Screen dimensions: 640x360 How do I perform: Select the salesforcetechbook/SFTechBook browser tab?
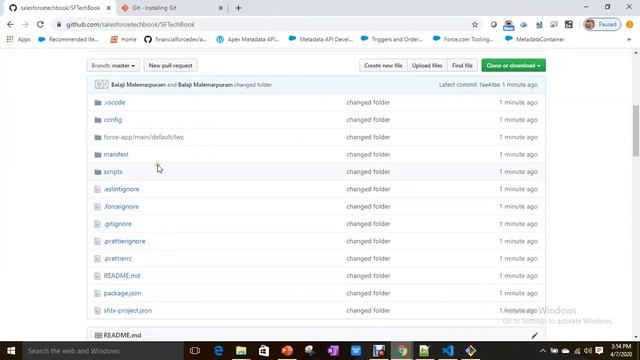tap(60, 8)
